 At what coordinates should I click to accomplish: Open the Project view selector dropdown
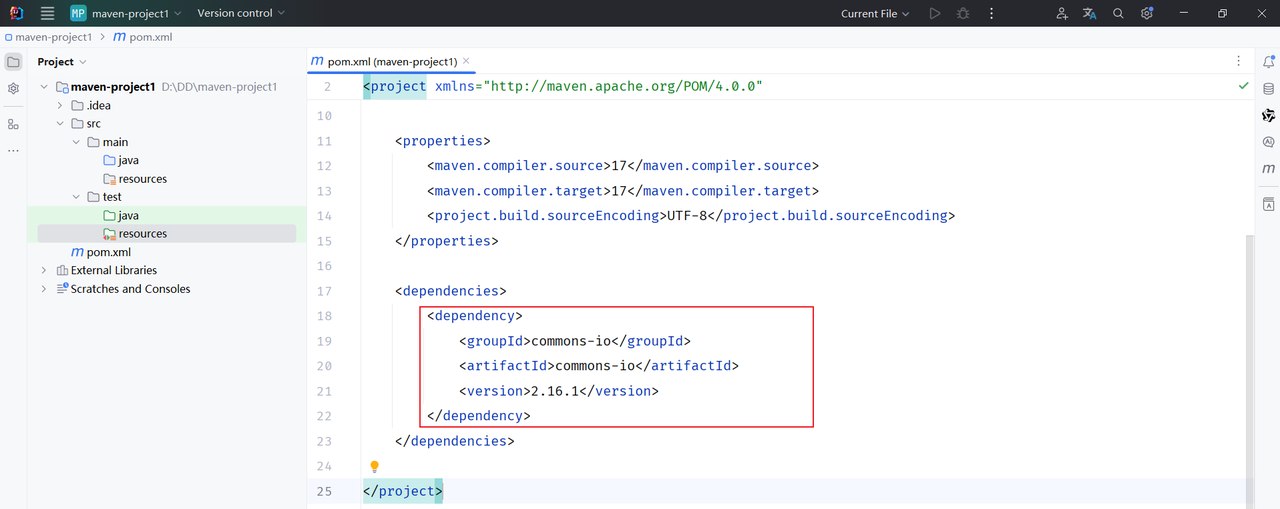click(62, 62)
